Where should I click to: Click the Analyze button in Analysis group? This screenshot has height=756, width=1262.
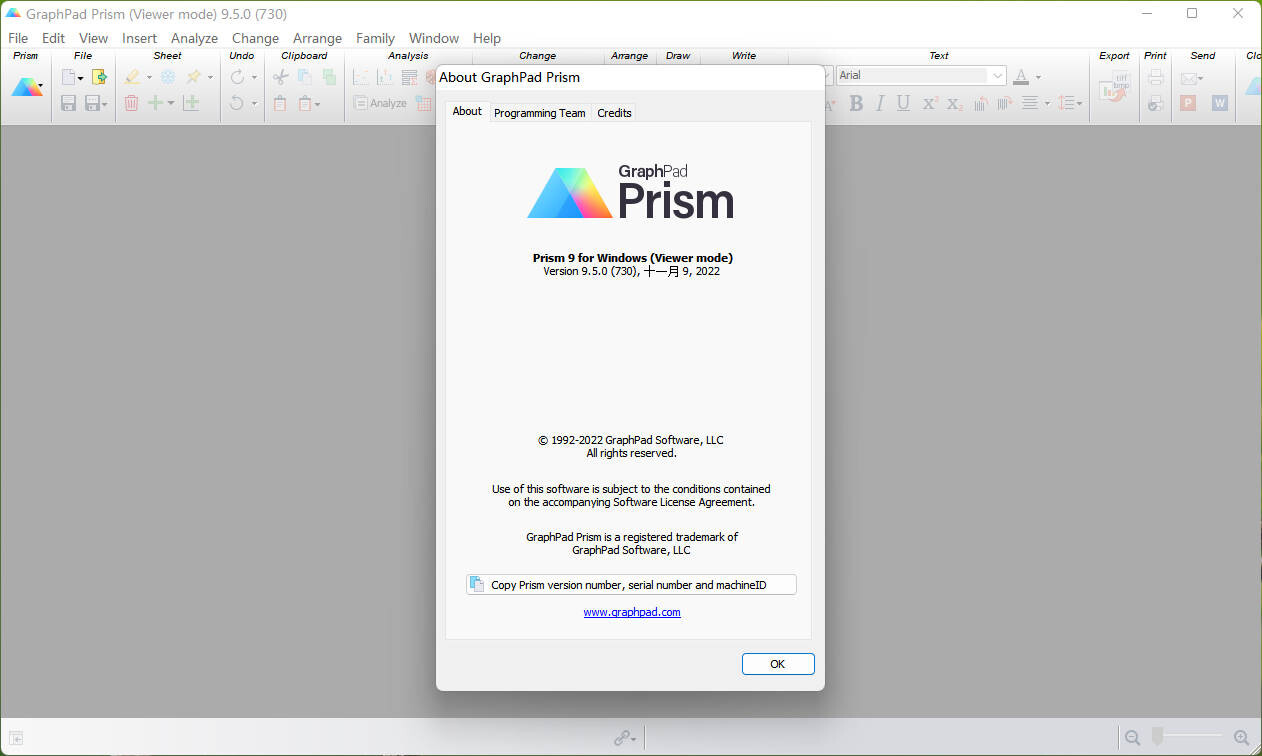pyautogui.click(x=379, y=103)
